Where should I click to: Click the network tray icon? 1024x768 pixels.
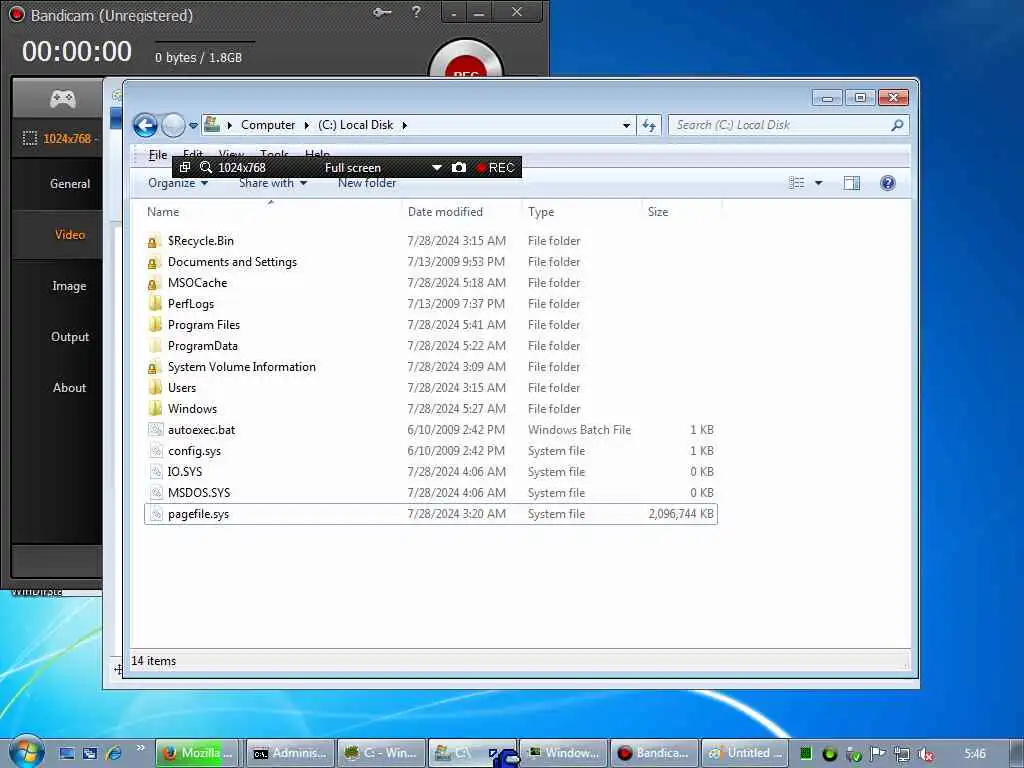901,754
